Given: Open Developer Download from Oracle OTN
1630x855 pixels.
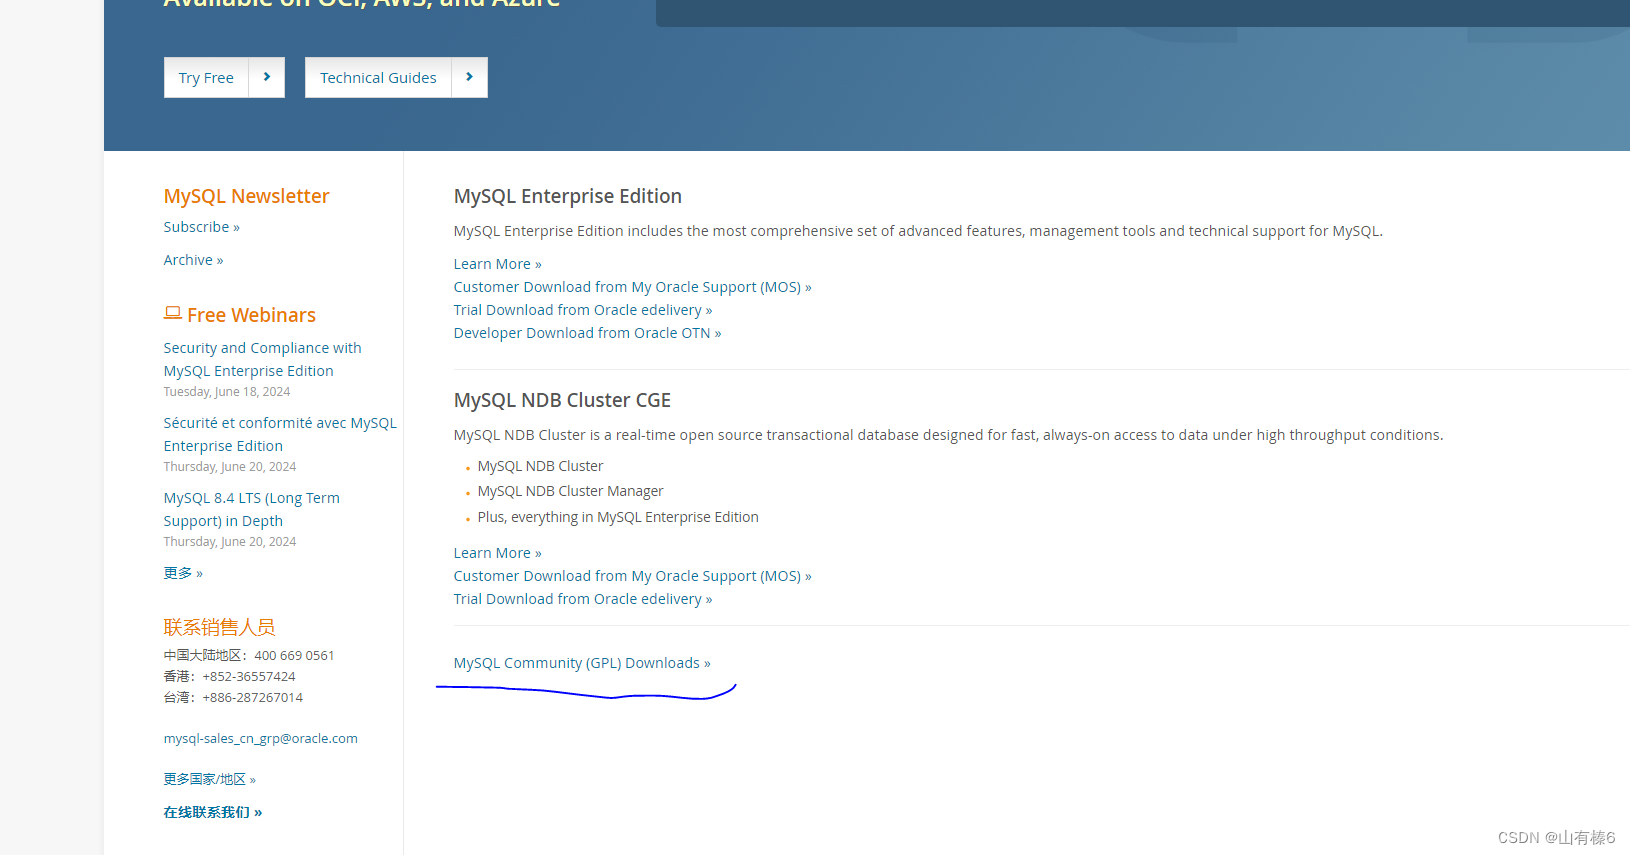Looking at the screenshot, I should tap(588, 333).
